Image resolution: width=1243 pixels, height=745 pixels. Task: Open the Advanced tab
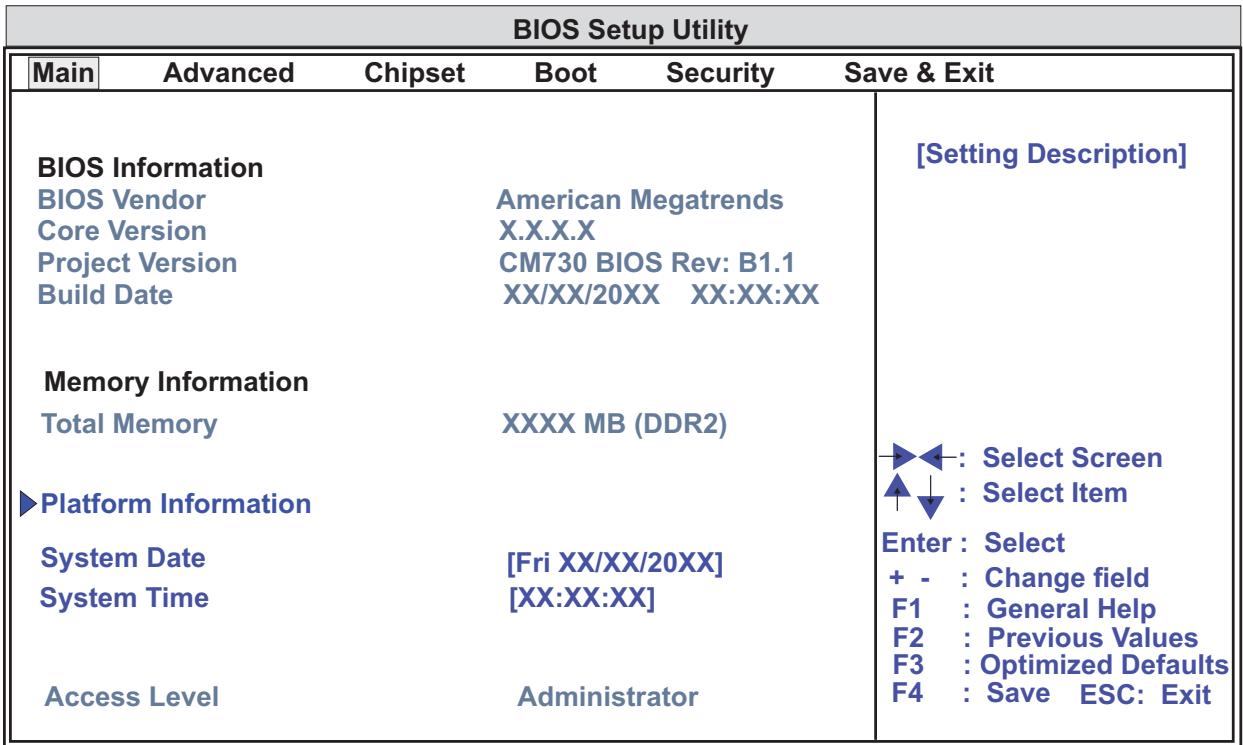click(x=228, y=72)
